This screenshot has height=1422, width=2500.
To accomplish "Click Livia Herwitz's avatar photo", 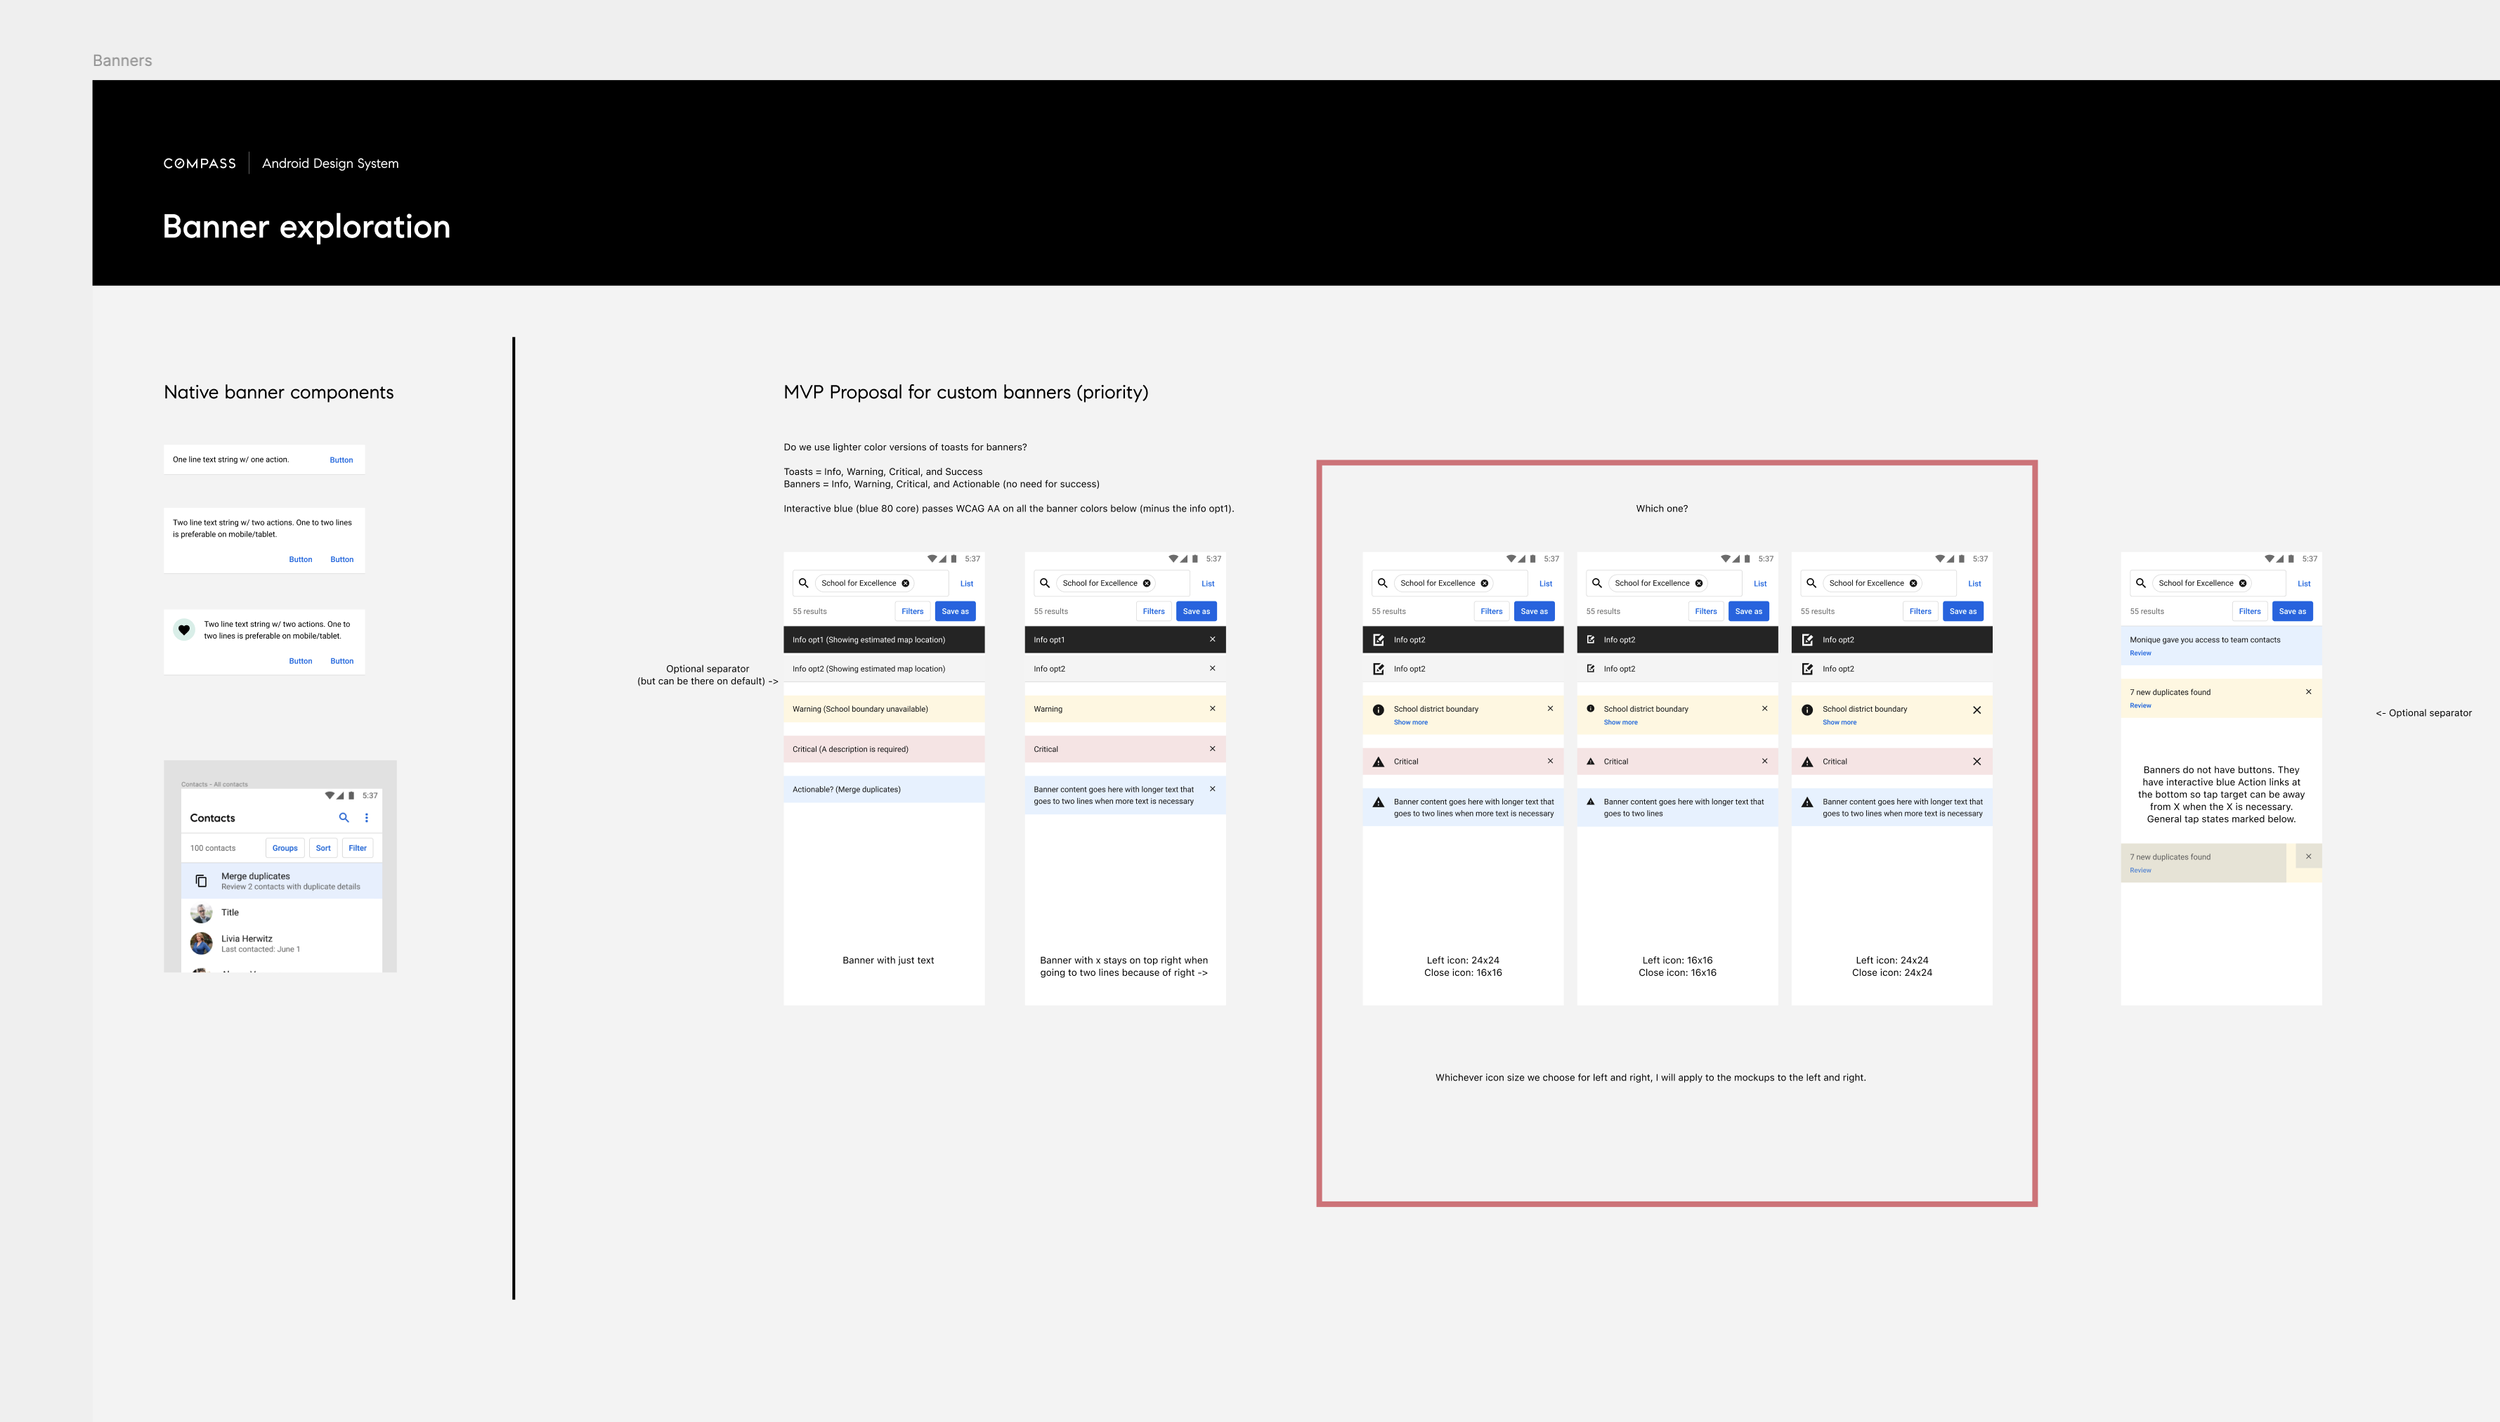I will pyautogui.click(x=201, y=943).
